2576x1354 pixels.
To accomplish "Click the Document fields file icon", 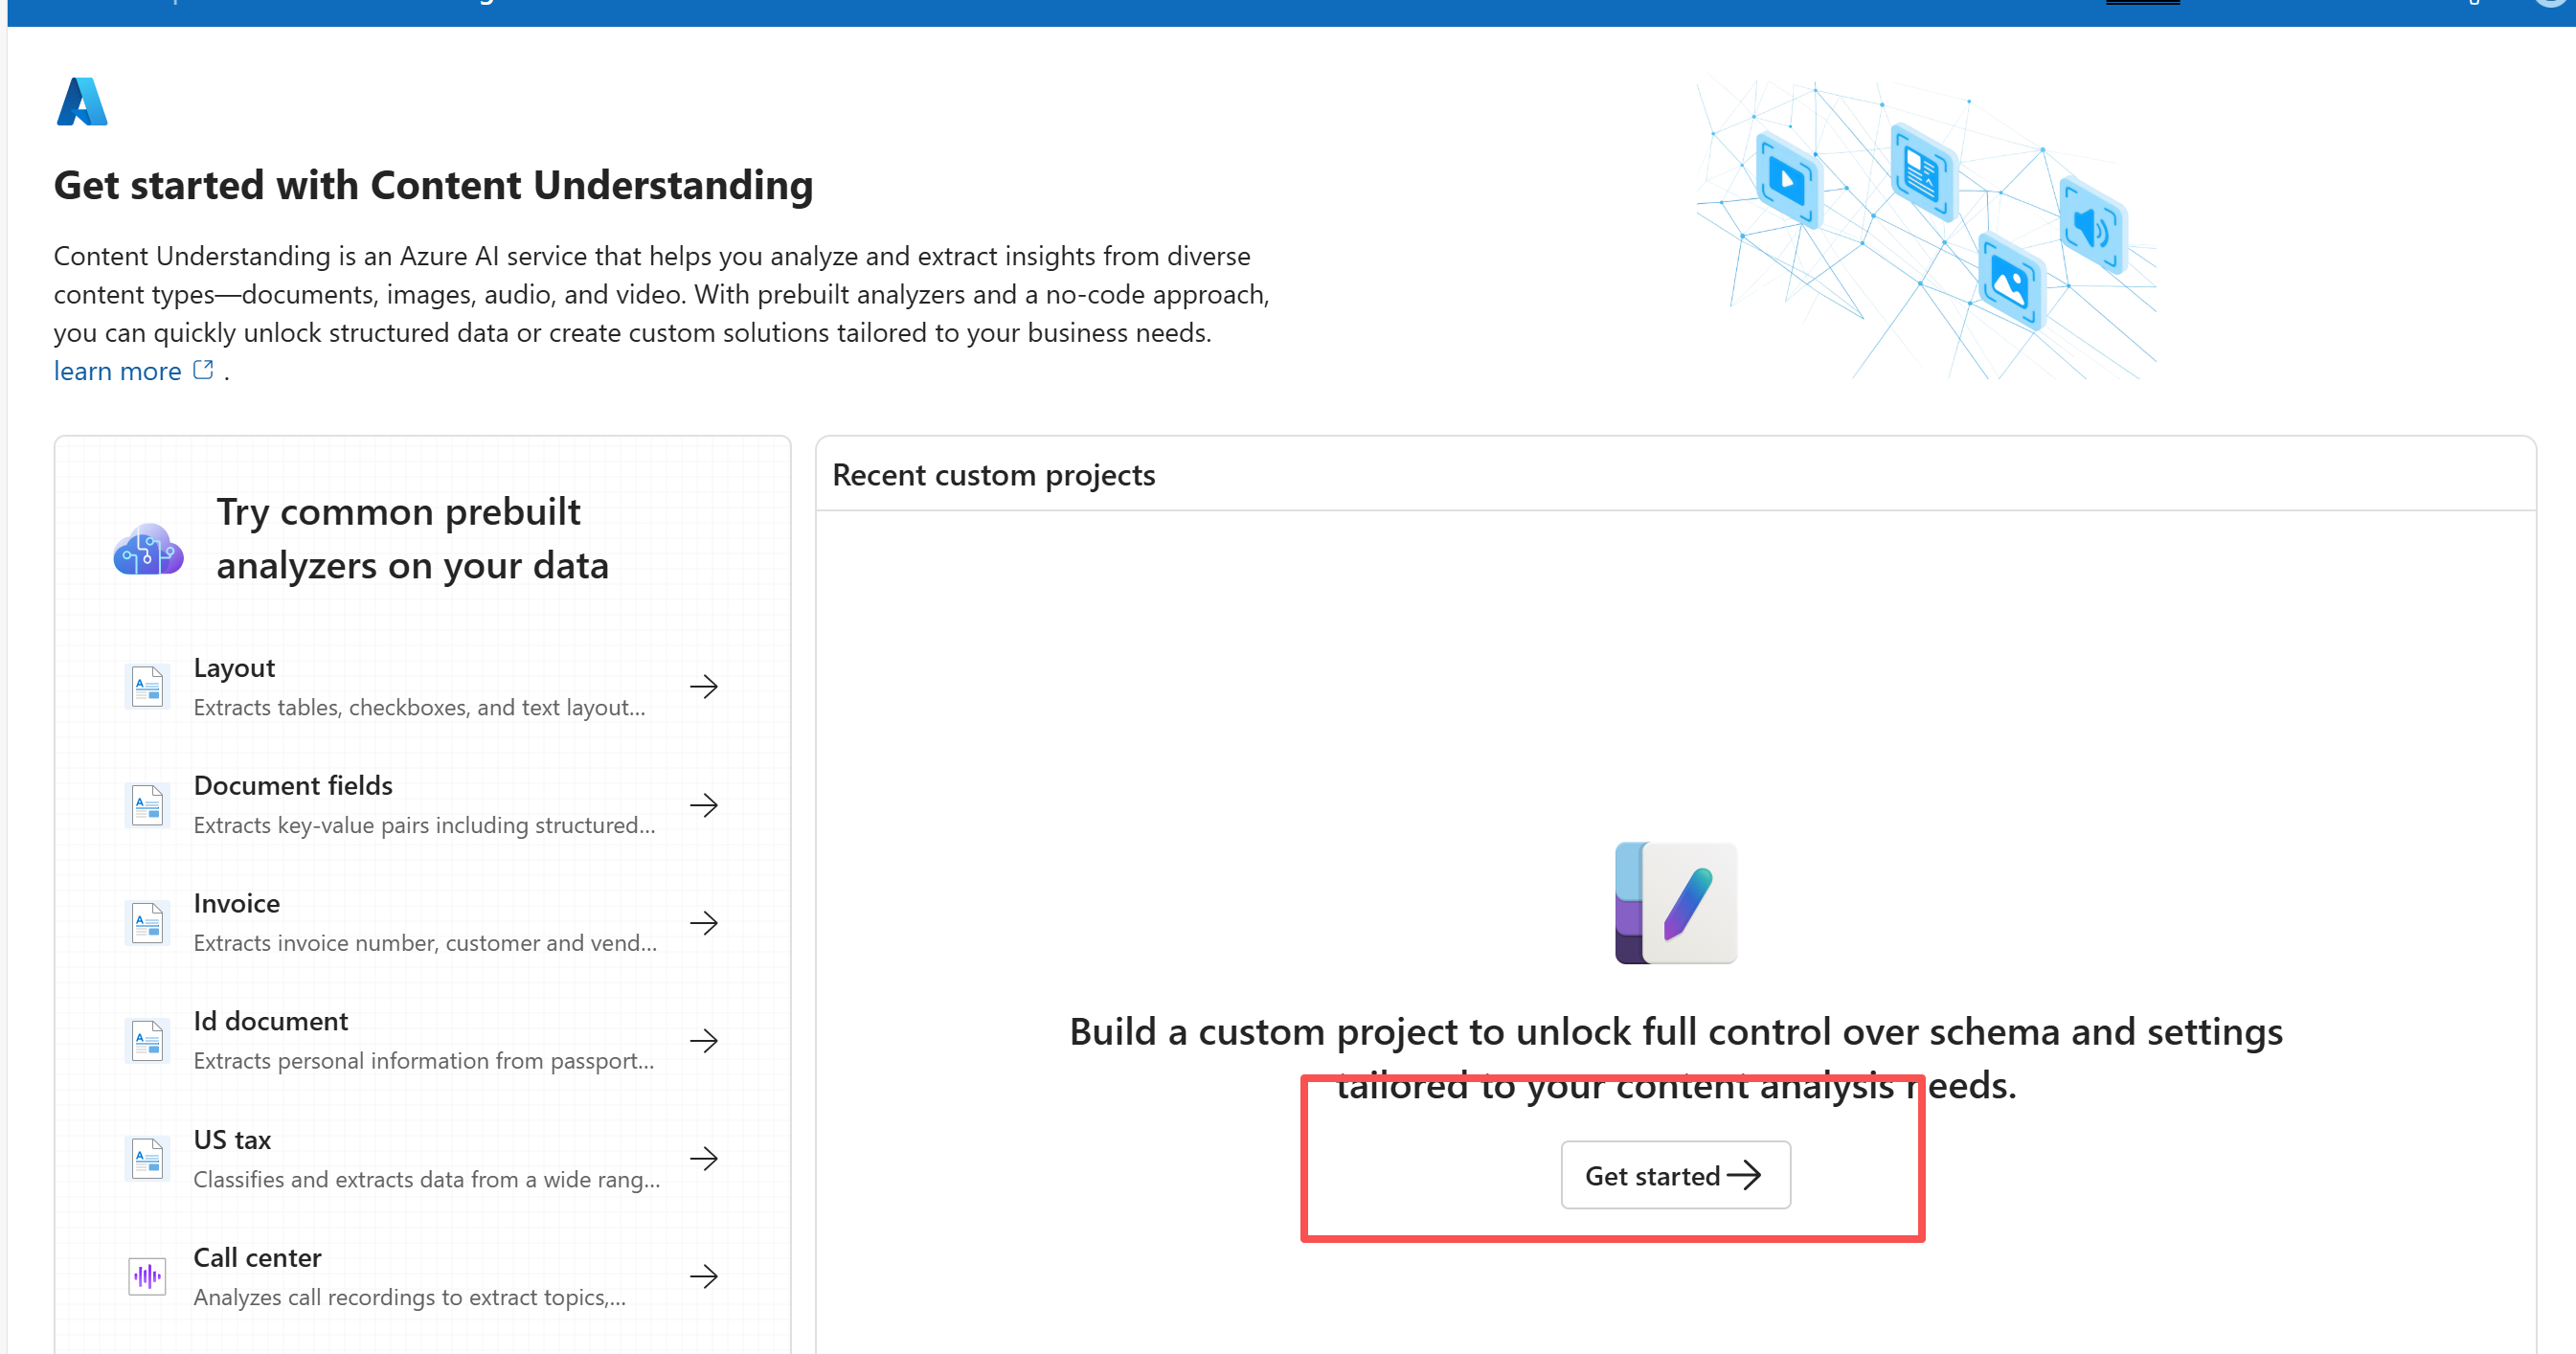I will [148, 805].
